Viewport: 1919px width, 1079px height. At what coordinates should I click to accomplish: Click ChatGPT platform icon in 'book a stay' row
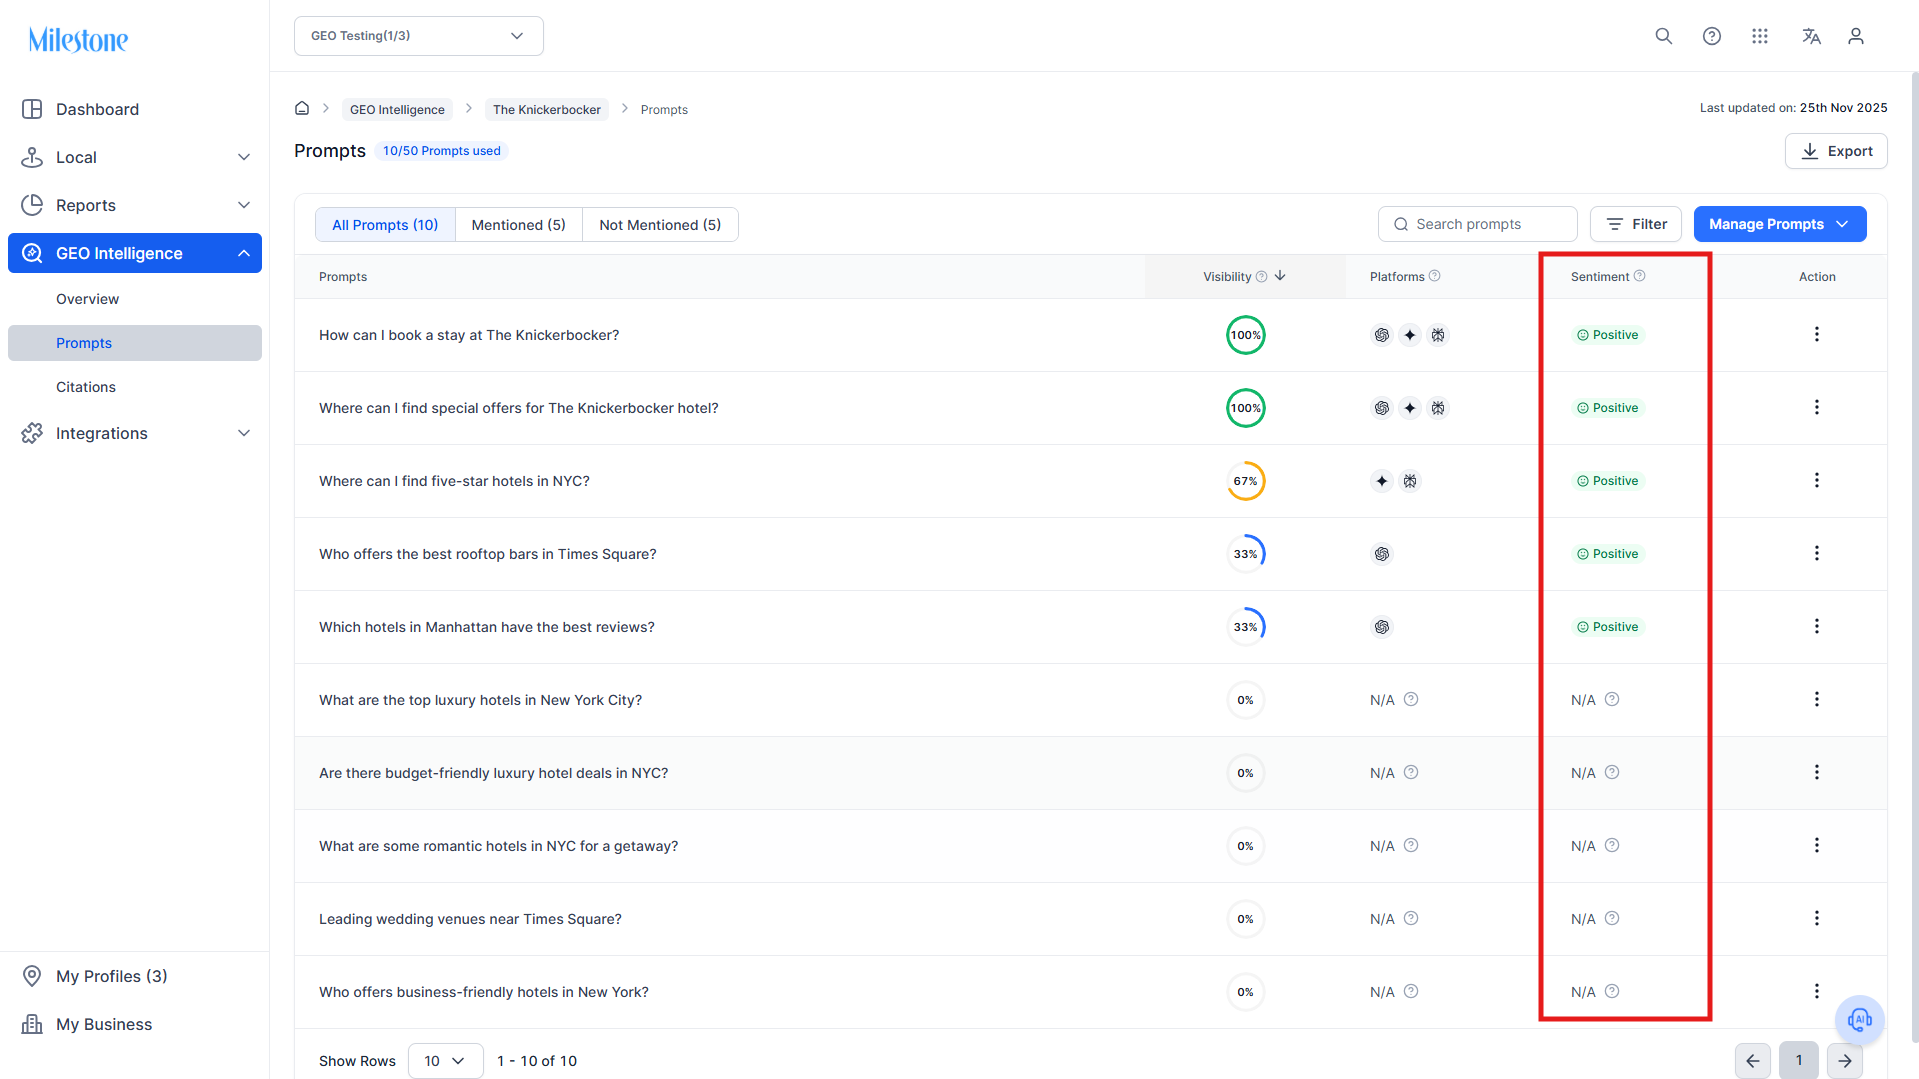click(x=1382, y=335)
